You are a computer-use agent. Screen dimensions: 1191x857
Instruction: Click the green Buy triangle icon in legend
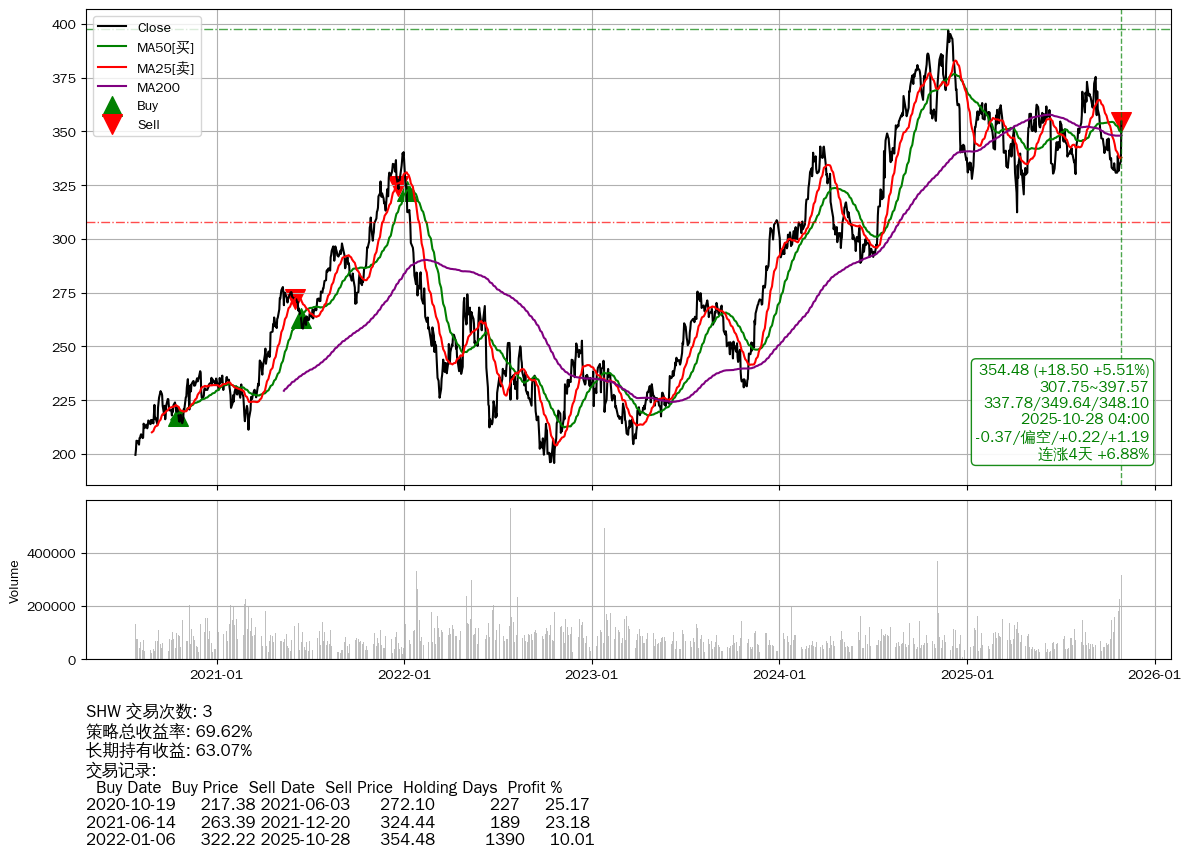tap(113, 105)
